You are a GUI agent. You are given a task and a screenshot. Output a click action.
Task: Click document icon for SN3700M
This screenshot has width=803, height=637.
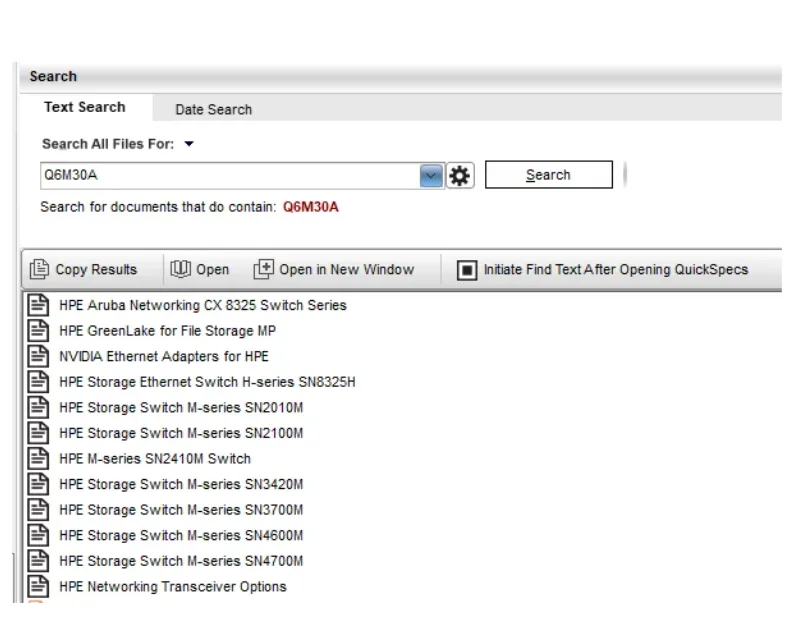point(38,510)
